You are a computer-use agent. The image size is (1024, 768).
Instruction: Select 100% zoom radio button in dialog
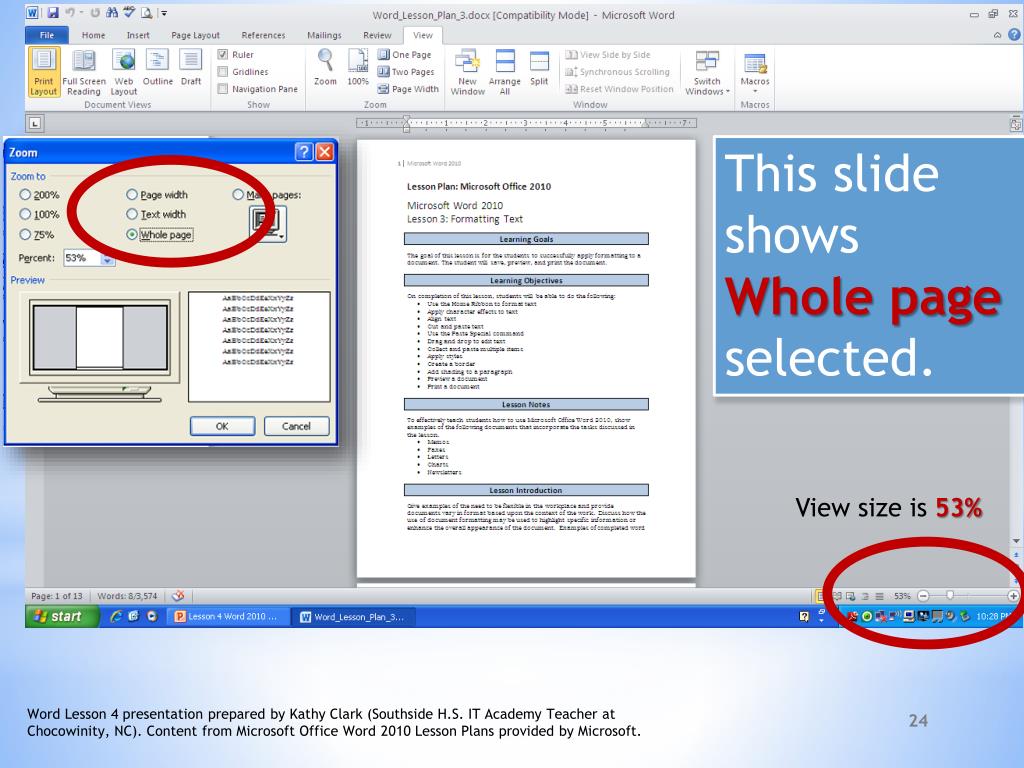click(25, 214)
